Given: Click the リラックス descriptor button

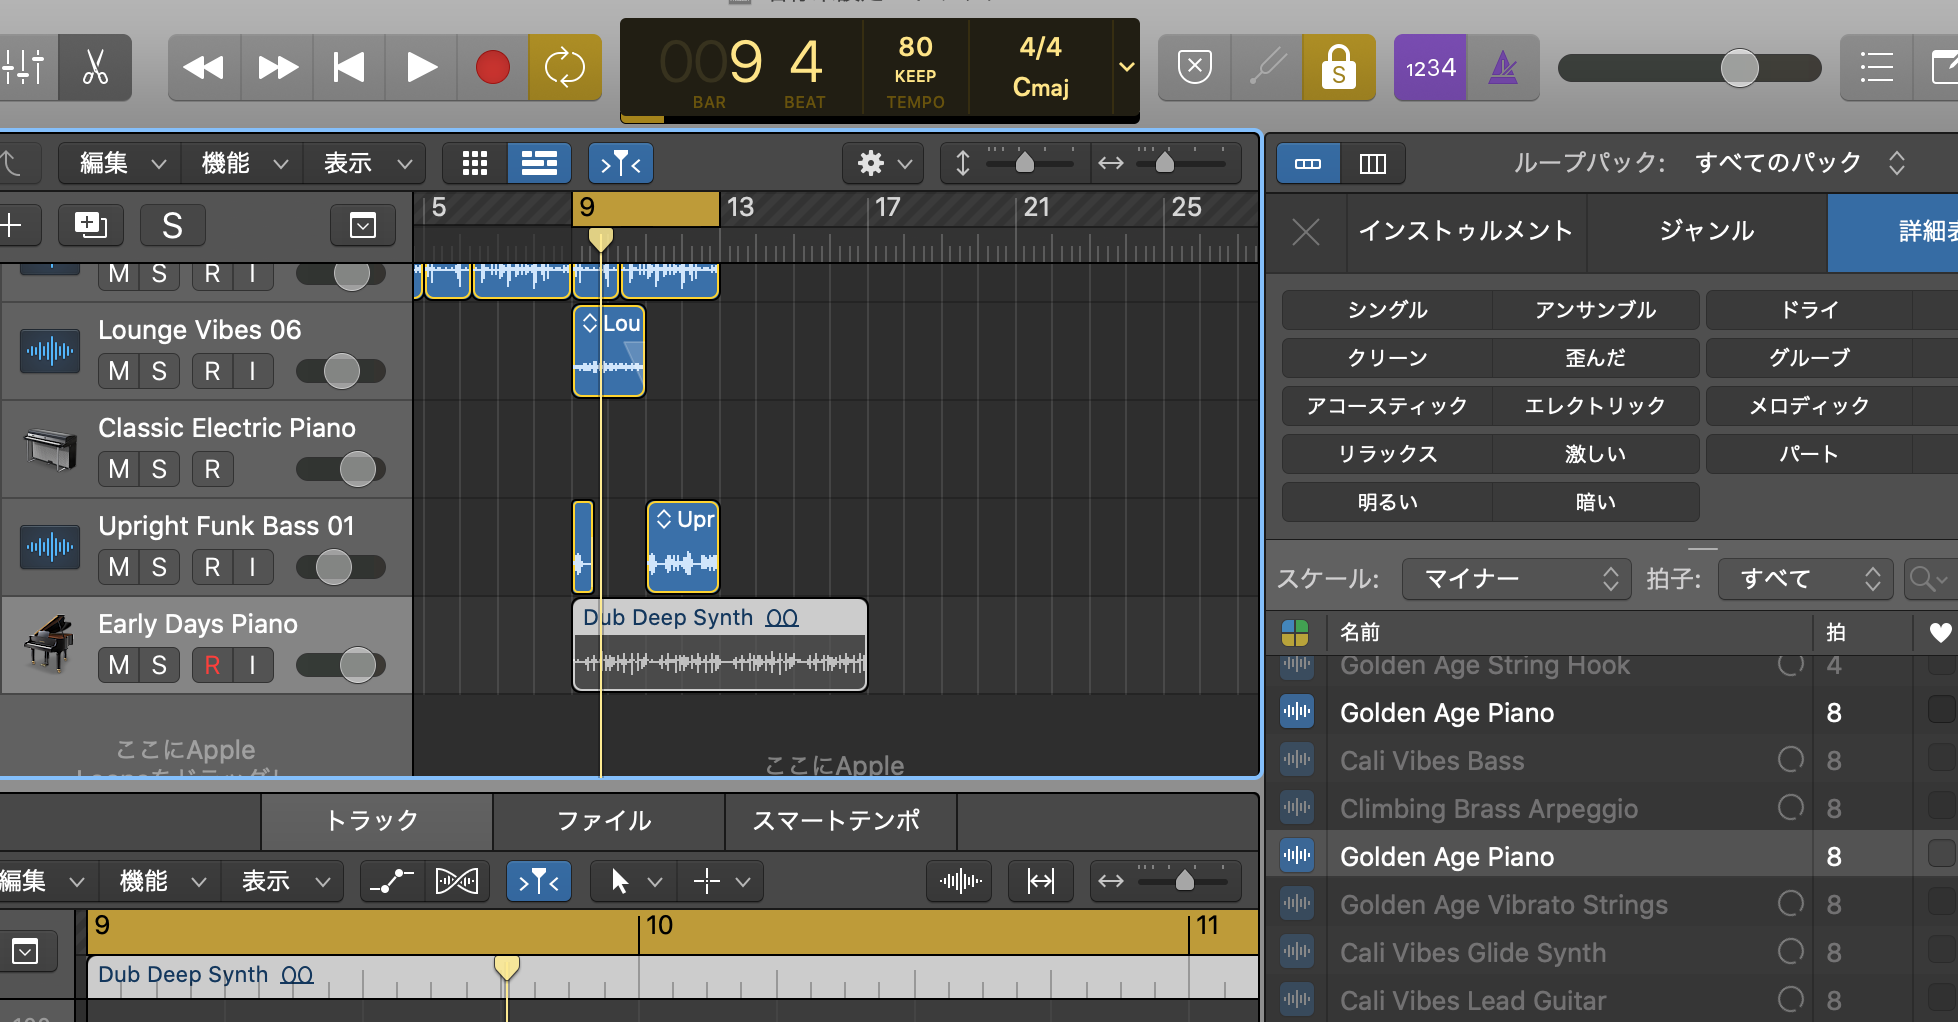Looking at the screenshot, I should point(1386,454).
